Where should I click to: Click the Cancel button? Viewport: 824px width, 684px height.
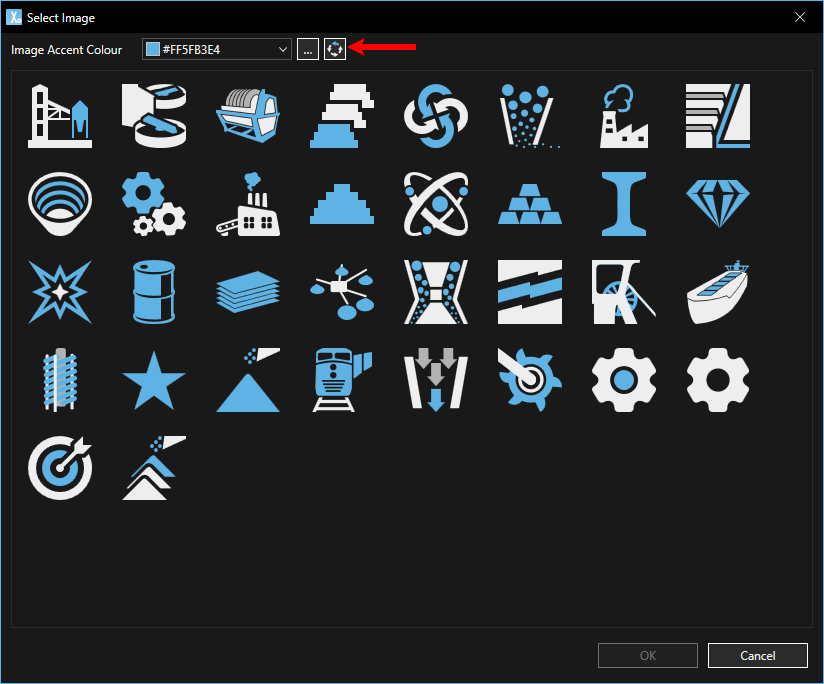(758, 656)
